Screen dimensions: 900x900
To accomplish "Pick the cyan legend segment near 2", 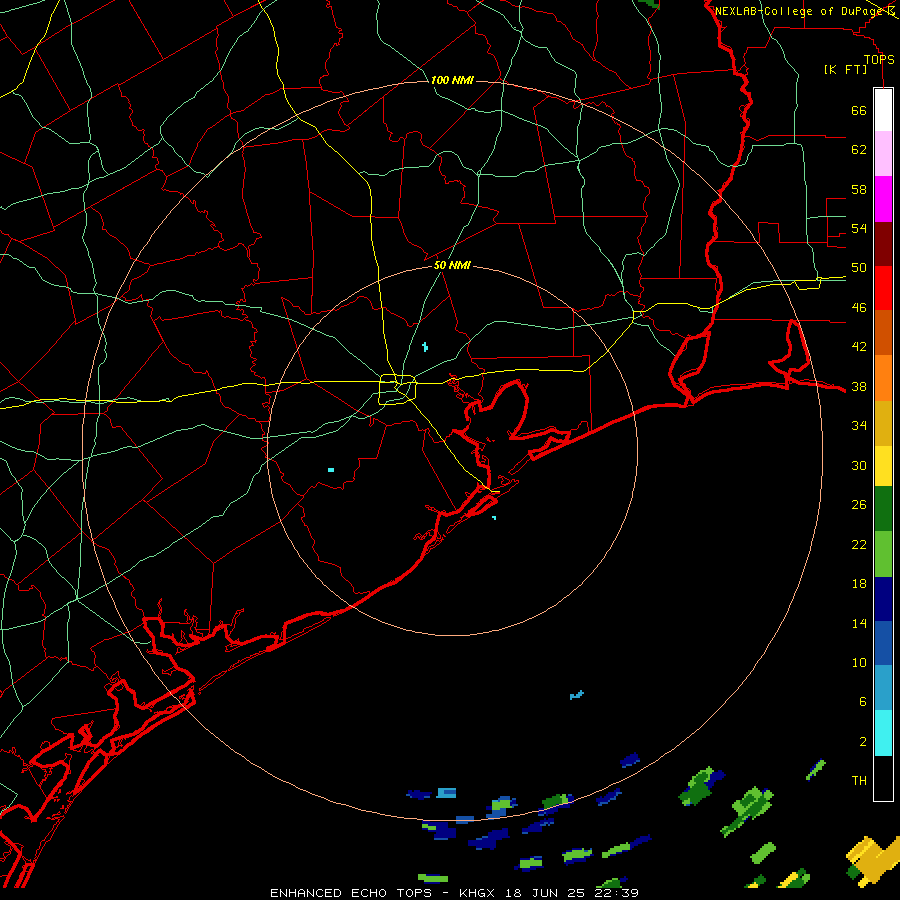I will (x=883, y=733).
